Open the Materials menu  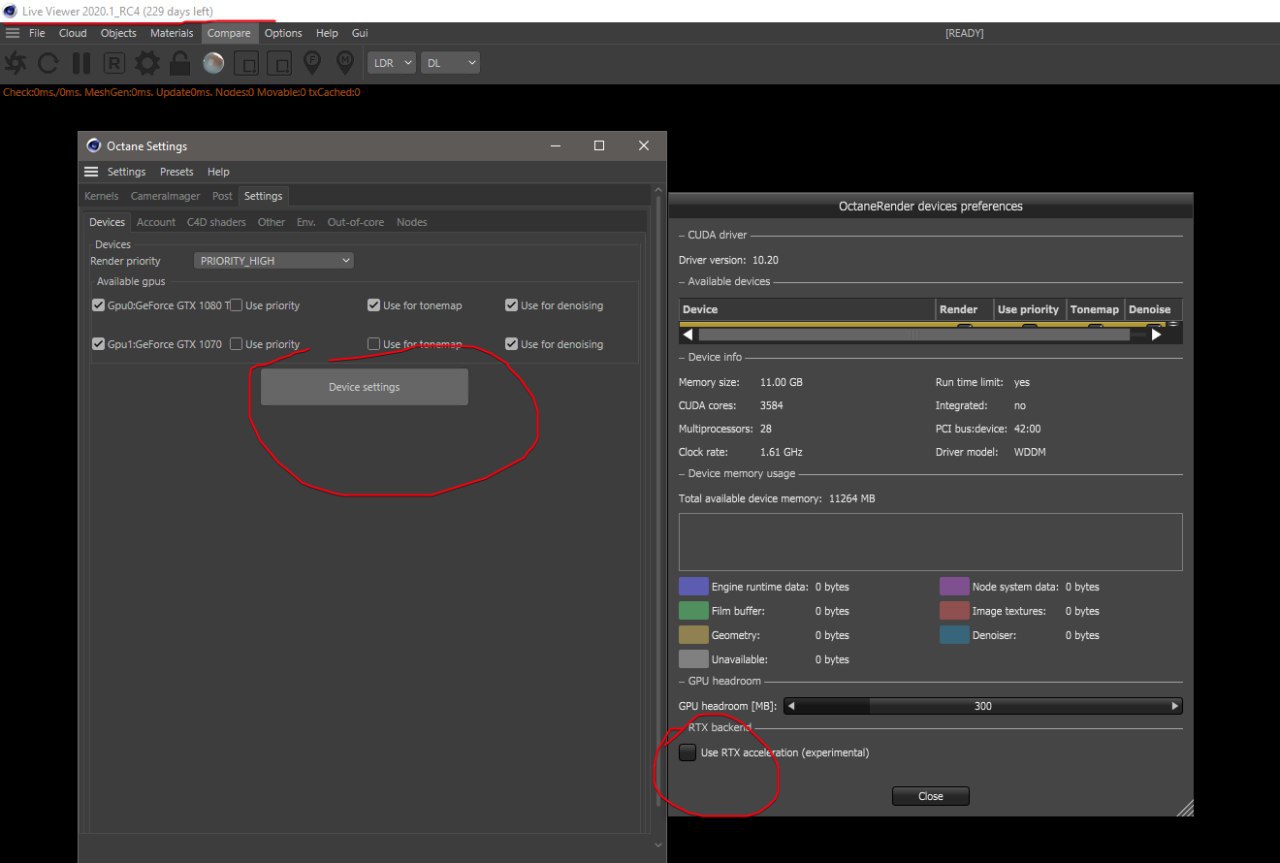pyautogui.click(x=172, y=33)
